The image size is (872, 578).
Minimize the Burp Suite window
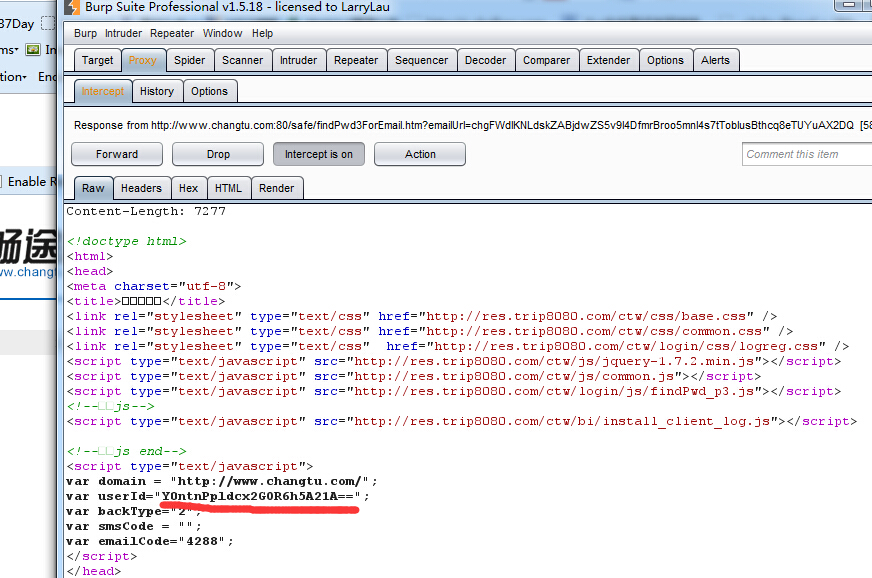click(849, 5)
